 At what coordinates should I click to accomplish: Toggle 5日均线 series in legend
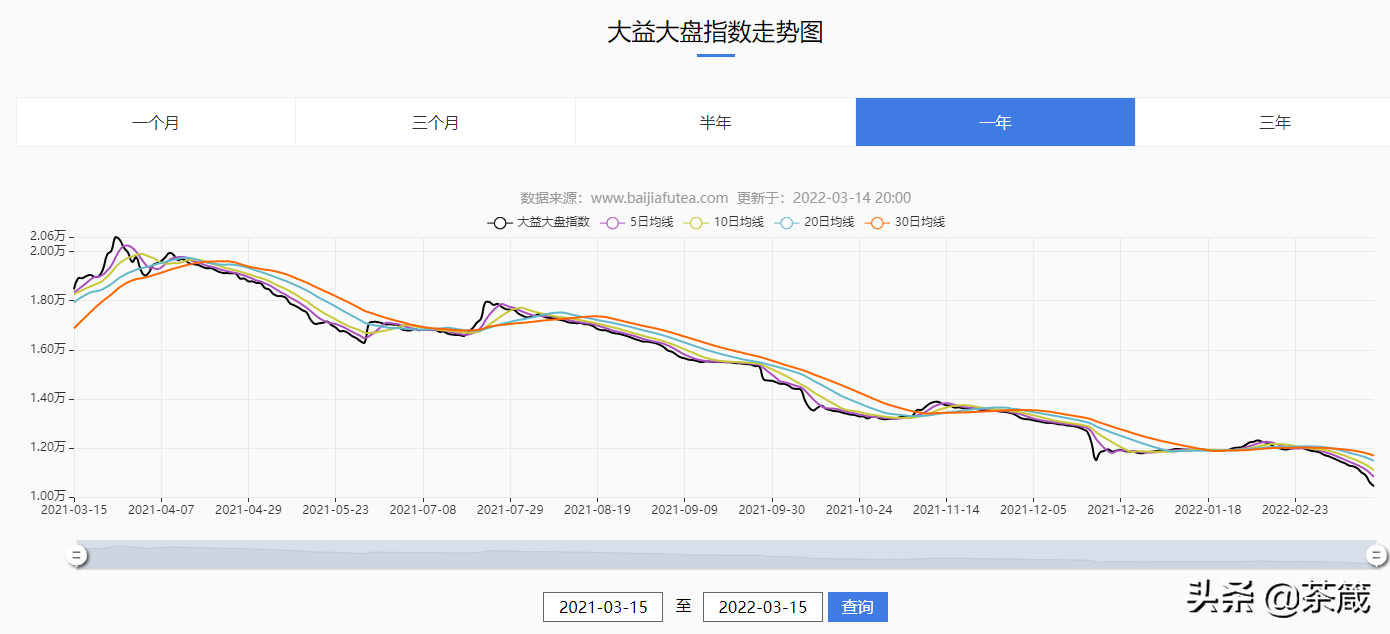pos(636,222)
